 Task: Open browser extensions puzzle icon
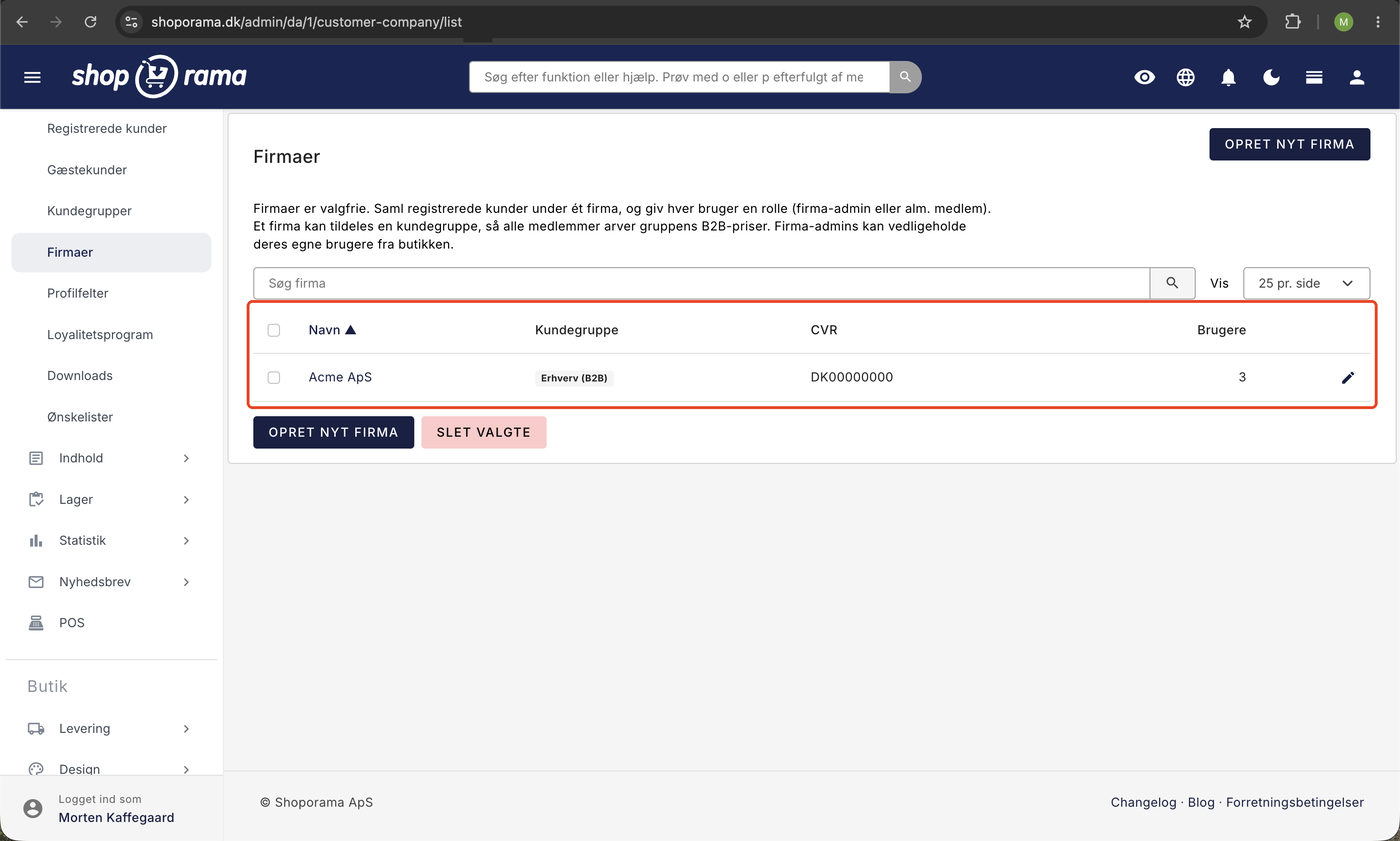click(1293, 21)
